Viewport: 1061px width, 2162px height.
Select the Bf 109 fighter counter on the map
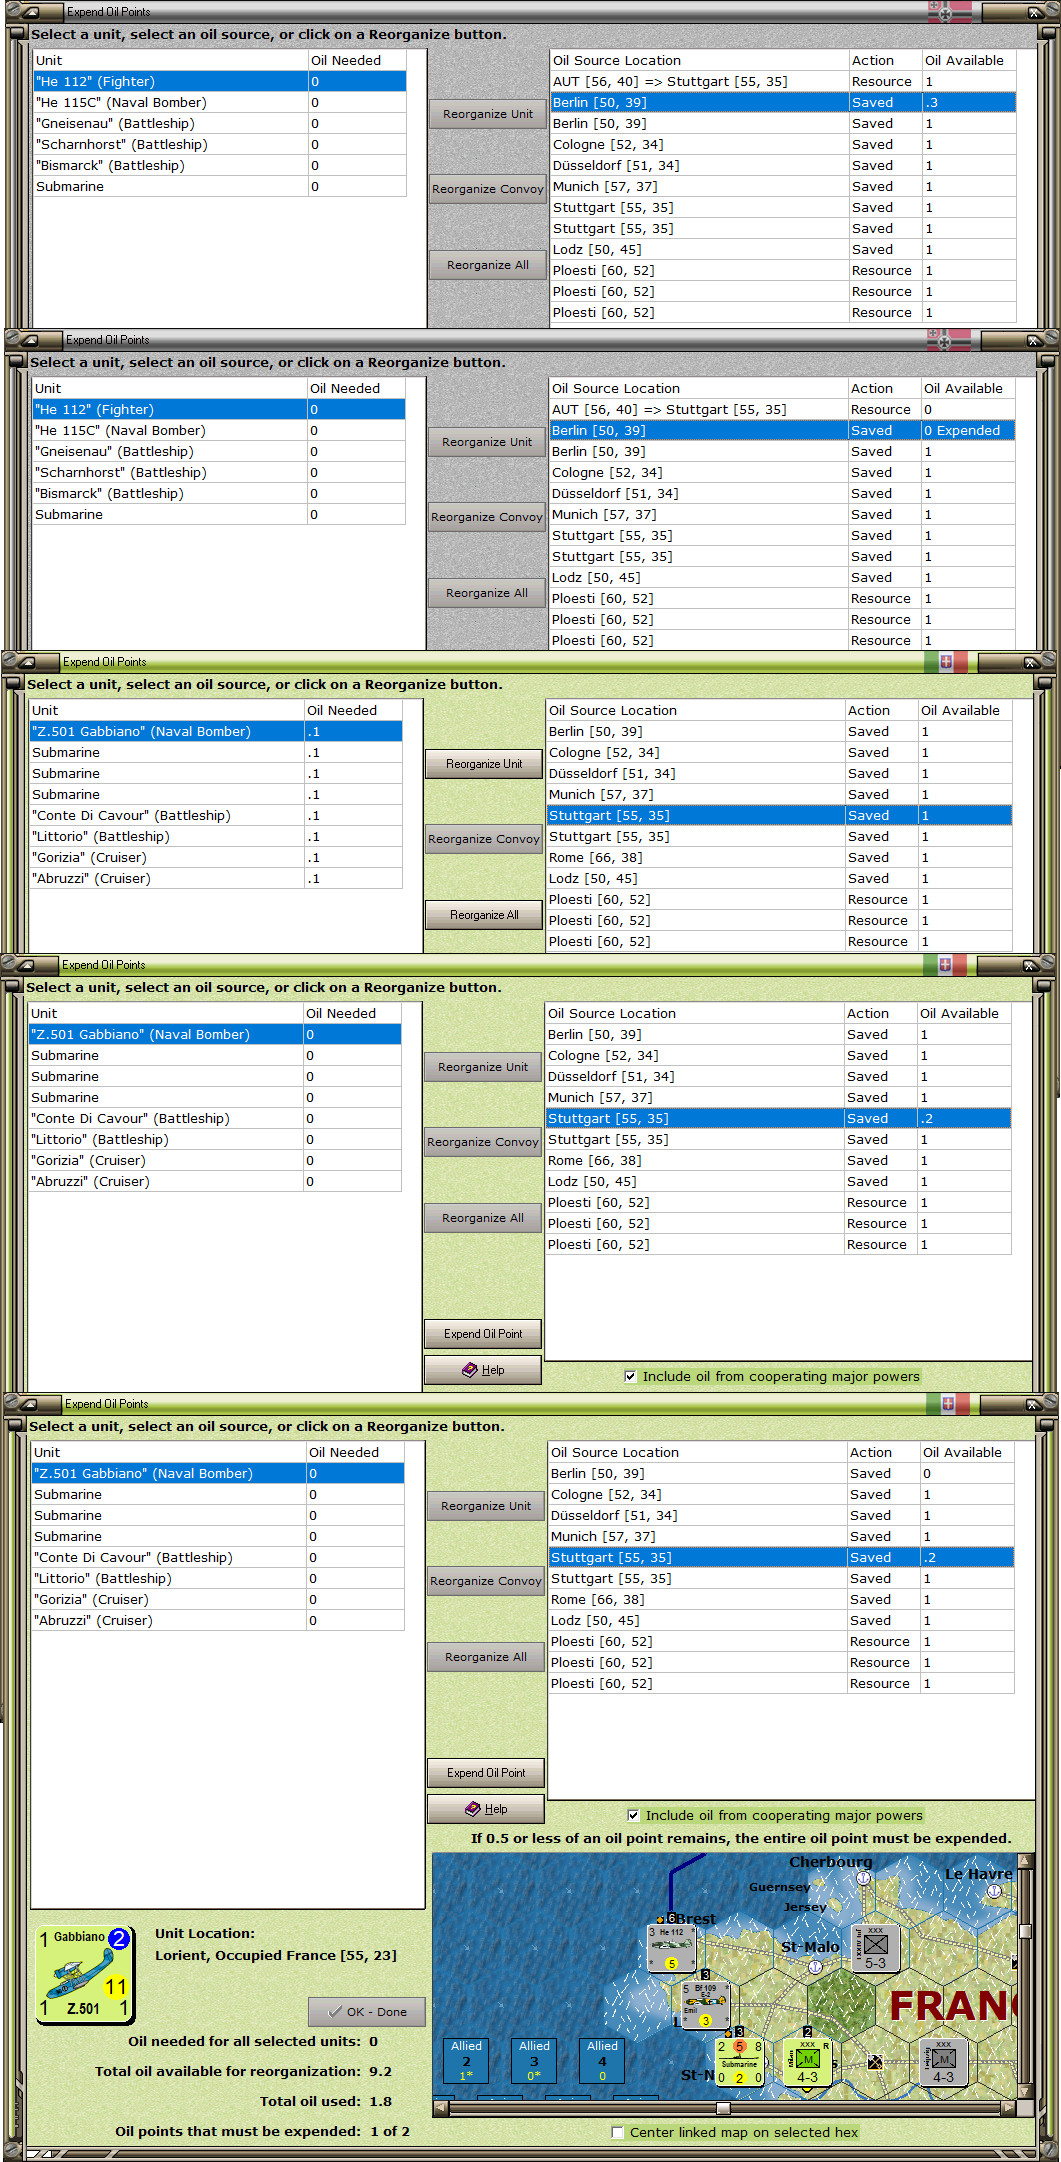(x=705, y=2006)
